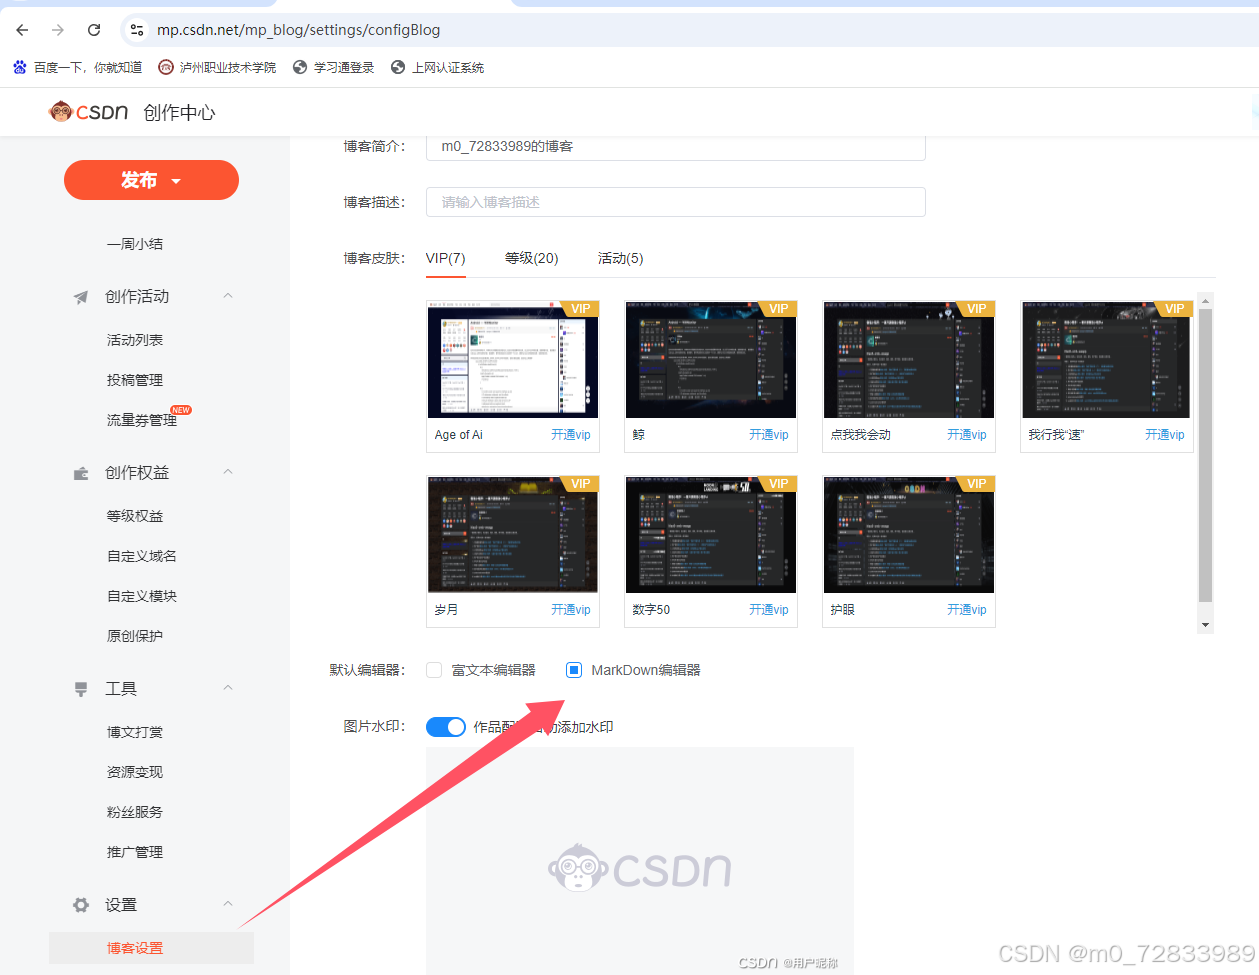This screenshot has height=975, width=1259.
Task: Select 博客设置 in sidebar
Action: point(151,948)
